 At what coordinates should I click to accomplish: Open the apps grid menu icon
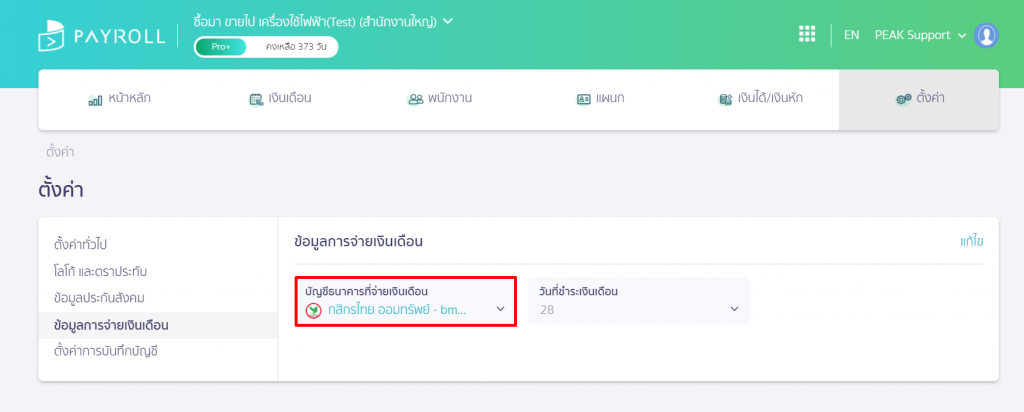tap(807, 35)
